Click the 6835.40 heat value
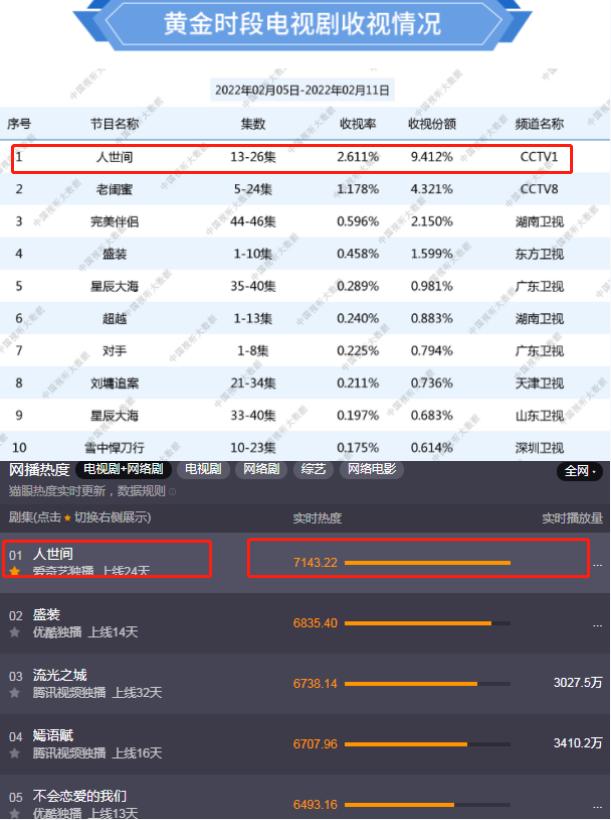The width and height of the screenshot is (611, 820). pyautogui.click(x=315, y=623)
